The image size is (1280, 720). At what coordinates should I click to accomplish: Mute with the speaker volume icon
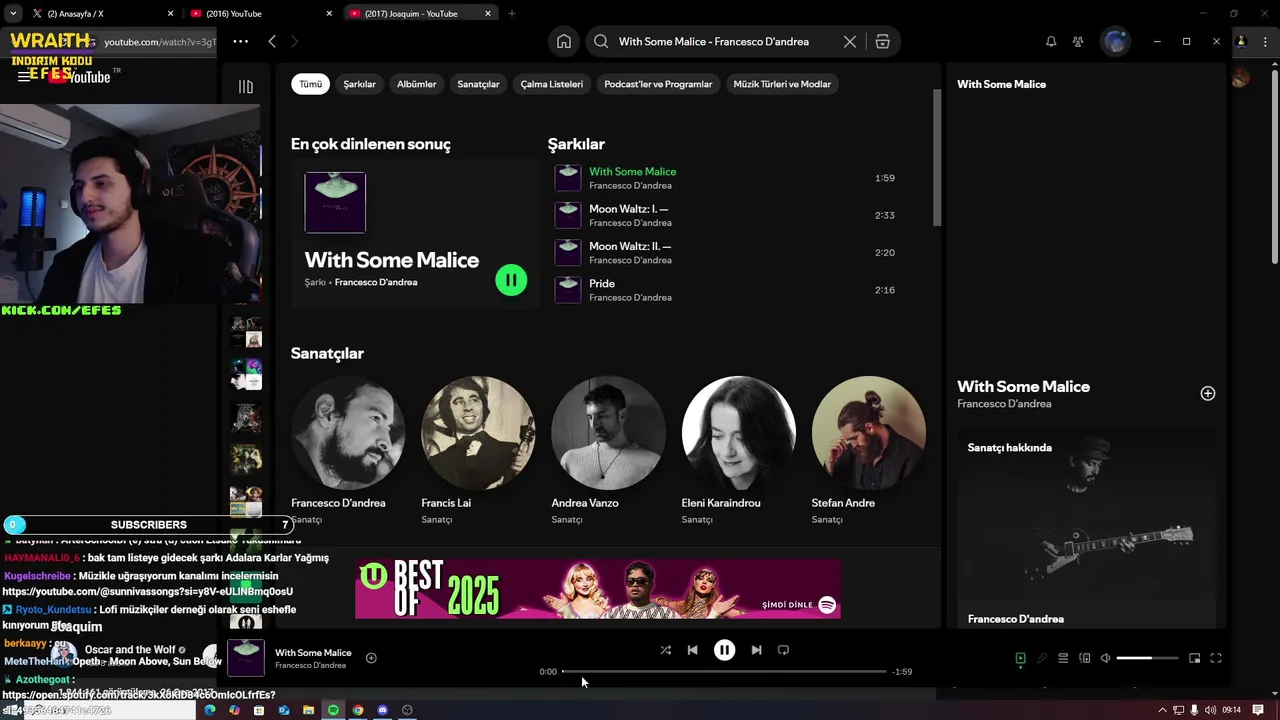[1105, 658]
